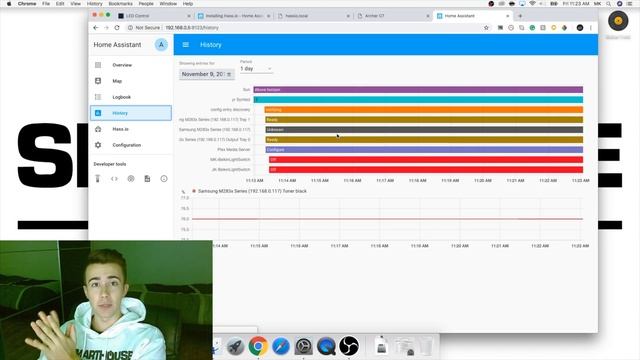Click the Configuration sidebar label
640x360 pixels.
click(127, 145)
